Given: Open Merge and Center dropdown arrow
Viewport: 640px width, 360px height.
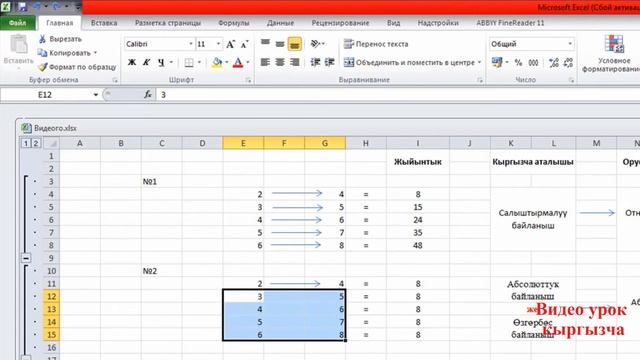Looking at the screenshot, I should coord(480,62).
